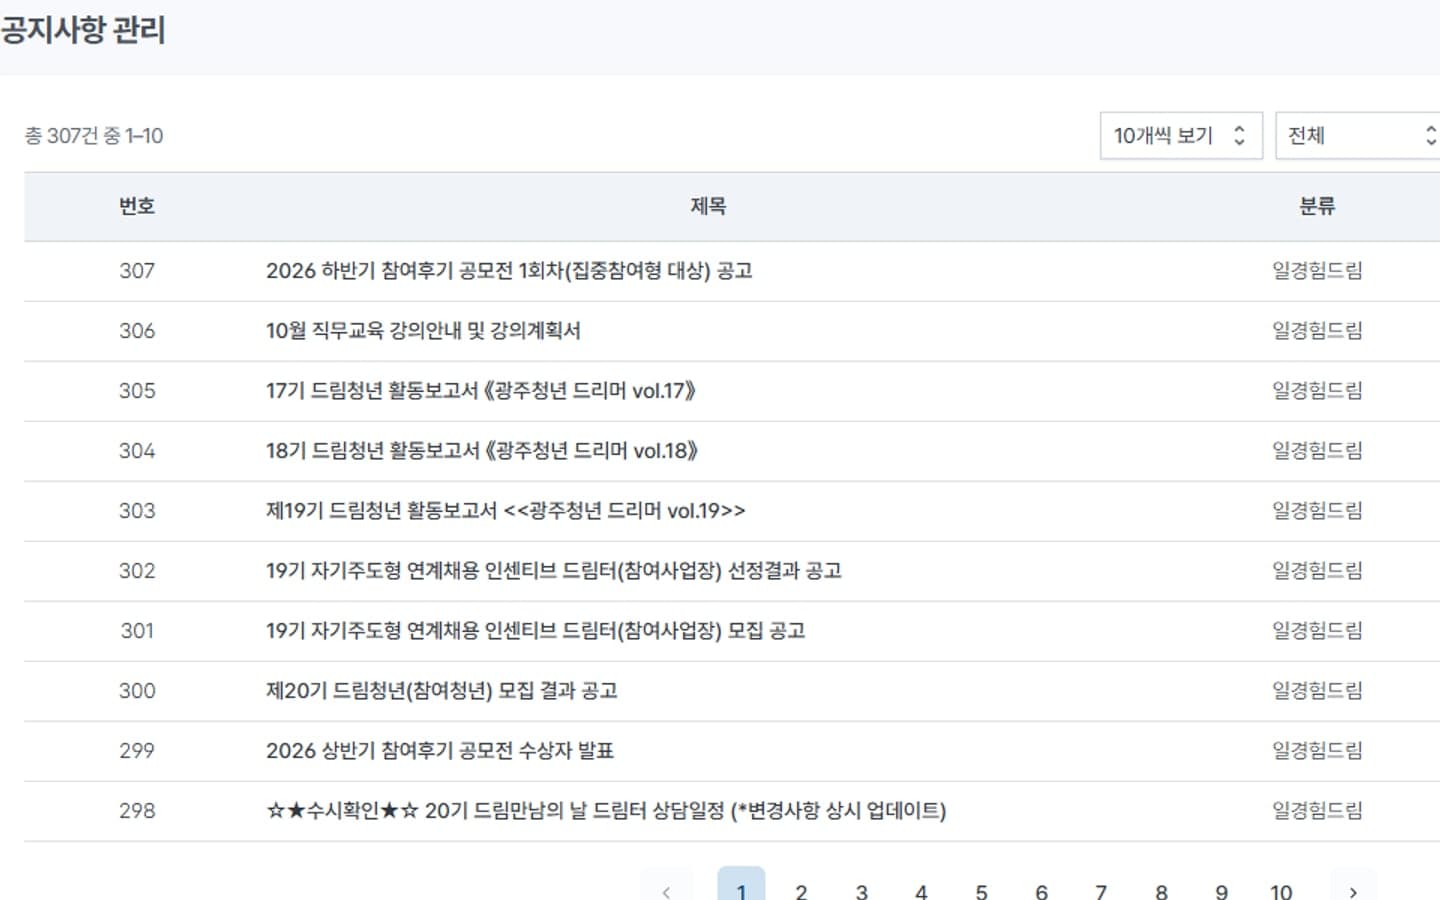Select row number 303
The image size is (1440, 900).
(137, 511)
